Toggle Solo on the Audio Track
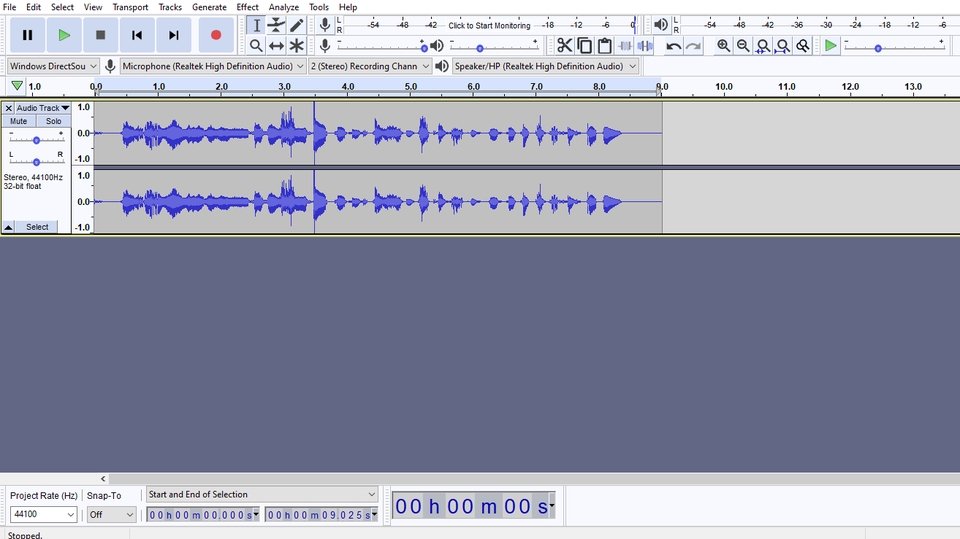The height and width of the screenshot is (539, 960). click(x=53, y=121)
